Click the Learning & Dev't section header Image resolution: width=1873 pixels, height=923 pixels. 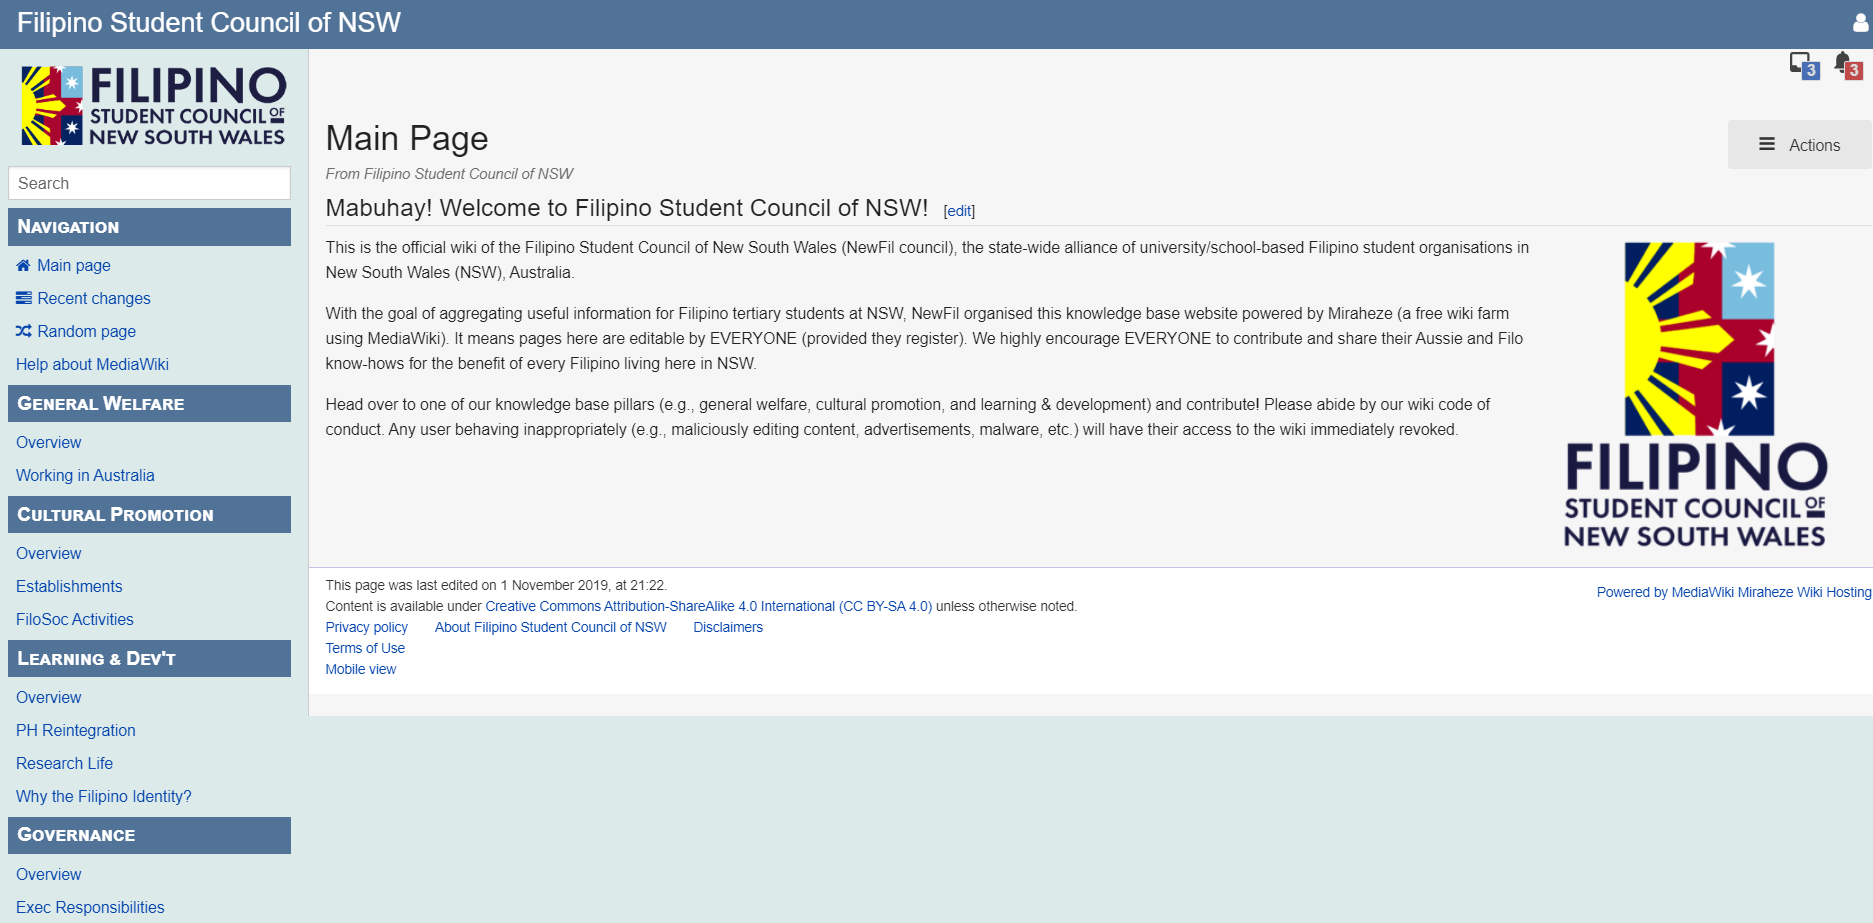click(x=149, y=659)
